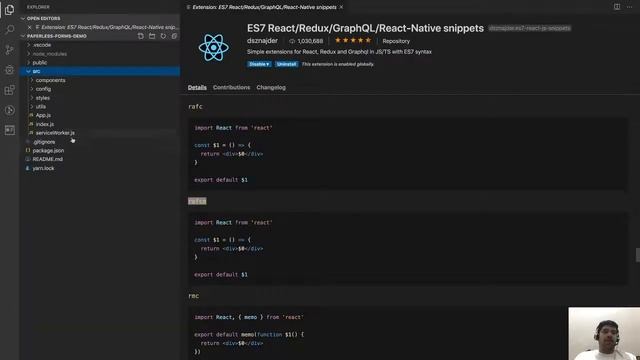Click the extension identifier badge

pos(529,28)
